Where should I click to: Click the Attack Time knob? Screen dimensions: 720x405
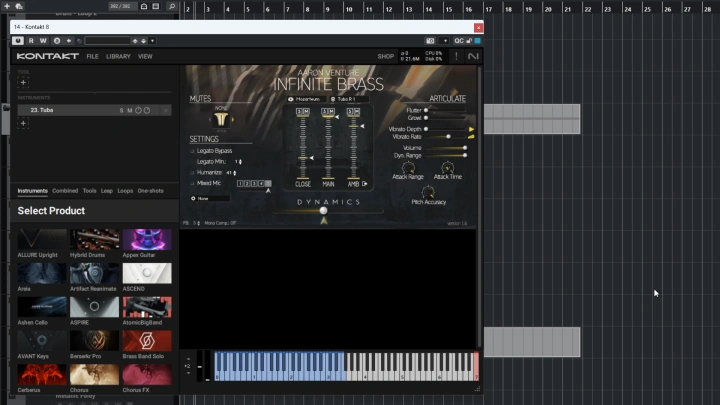coord(447,168)
